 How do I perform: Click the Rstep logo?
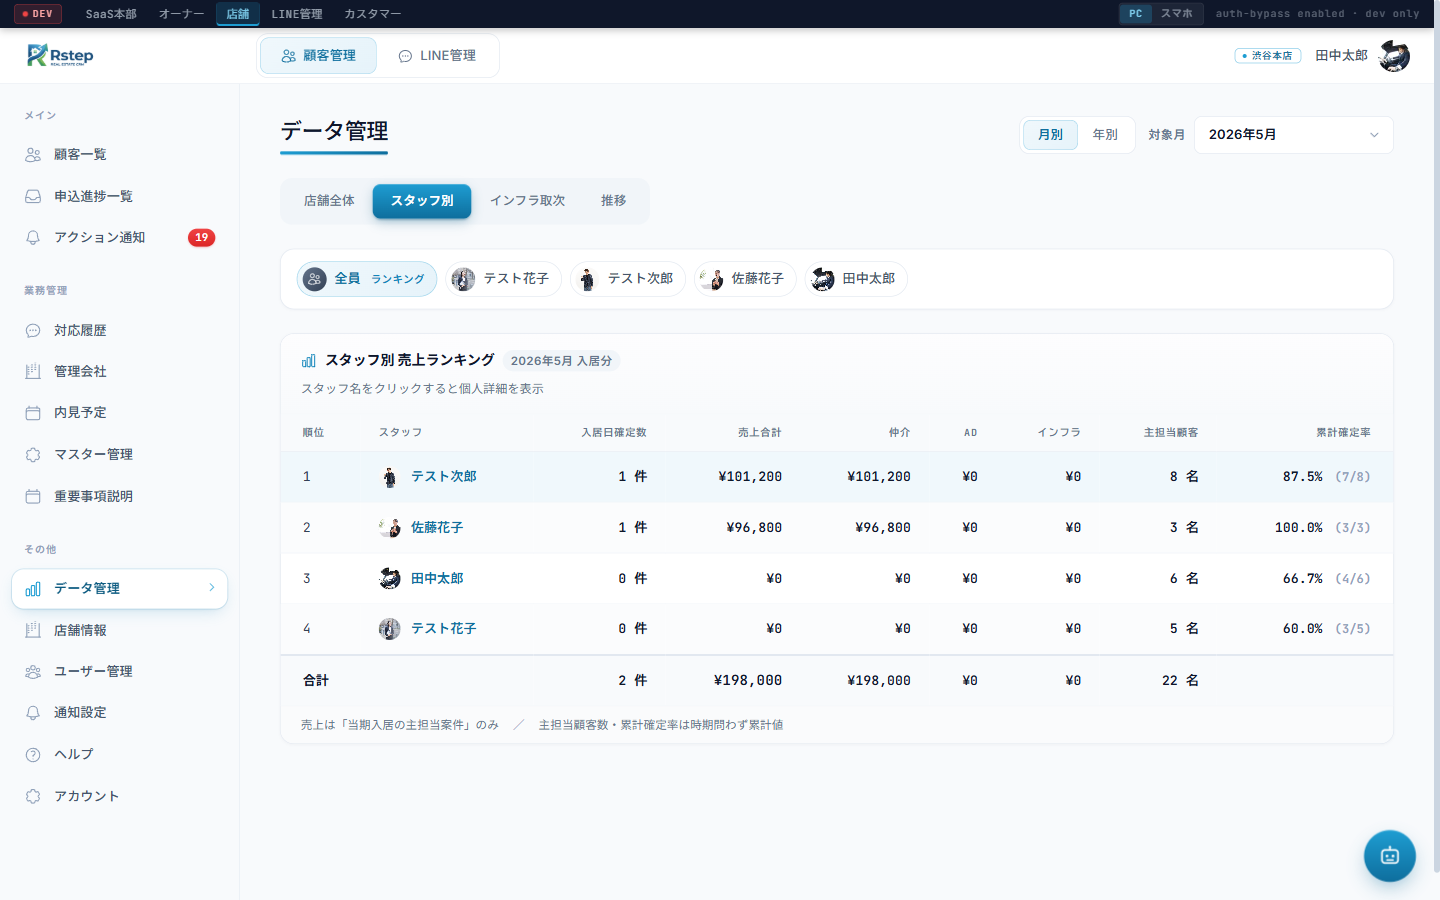[x=60, y=55]
